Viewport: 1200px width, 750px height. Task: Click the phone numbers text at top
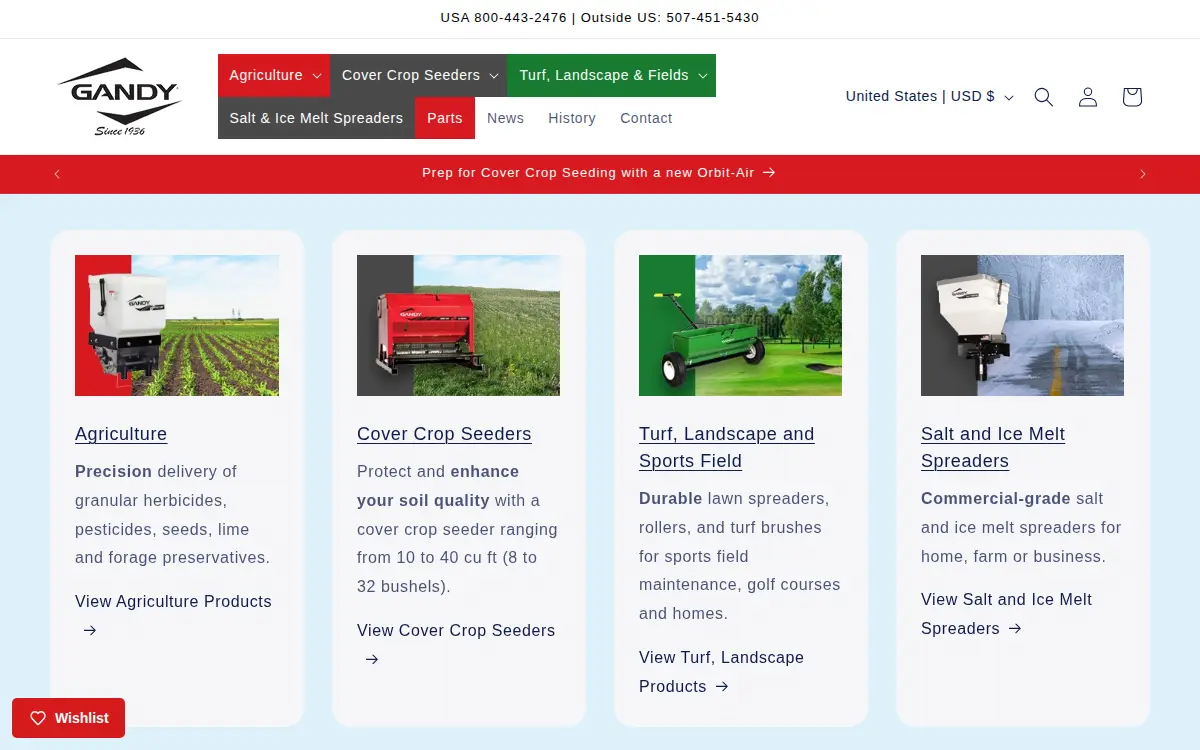pyautogui.click(x=600, y=18)
